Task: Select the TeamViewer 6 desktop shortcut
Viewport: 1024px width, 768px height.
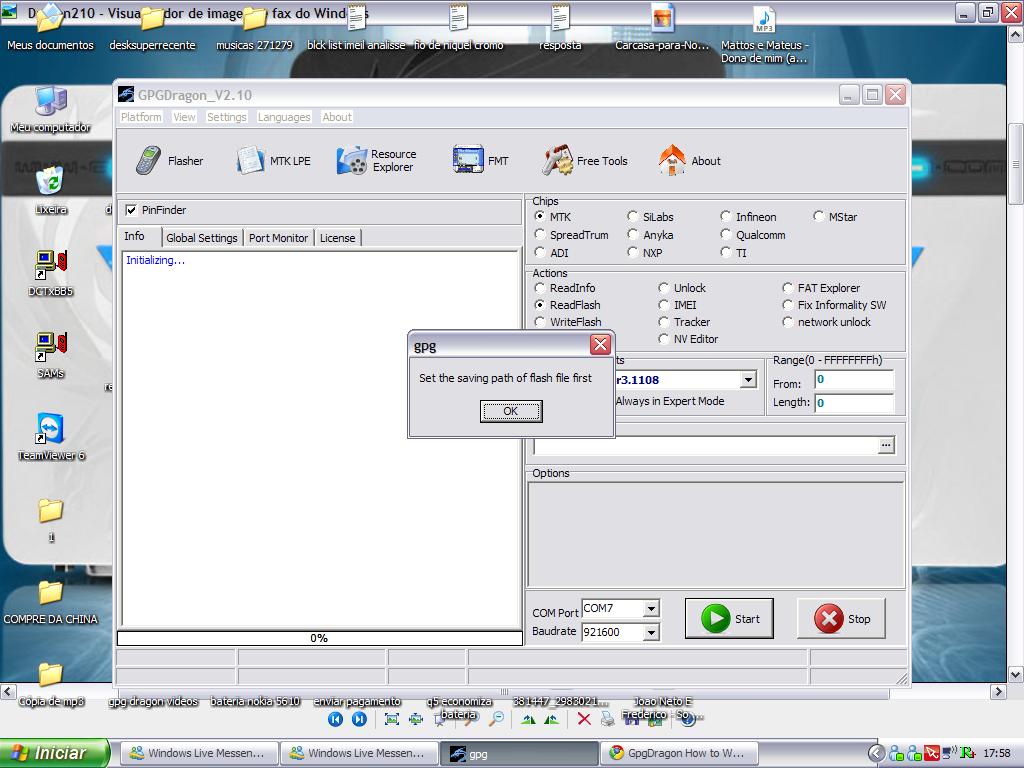Action: pos(50,437)
